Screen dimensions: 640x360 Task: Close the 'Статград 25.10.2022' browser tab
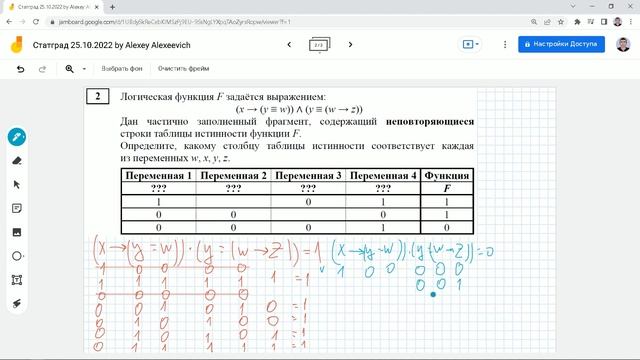pyautogui.click(x=97, y=7)
